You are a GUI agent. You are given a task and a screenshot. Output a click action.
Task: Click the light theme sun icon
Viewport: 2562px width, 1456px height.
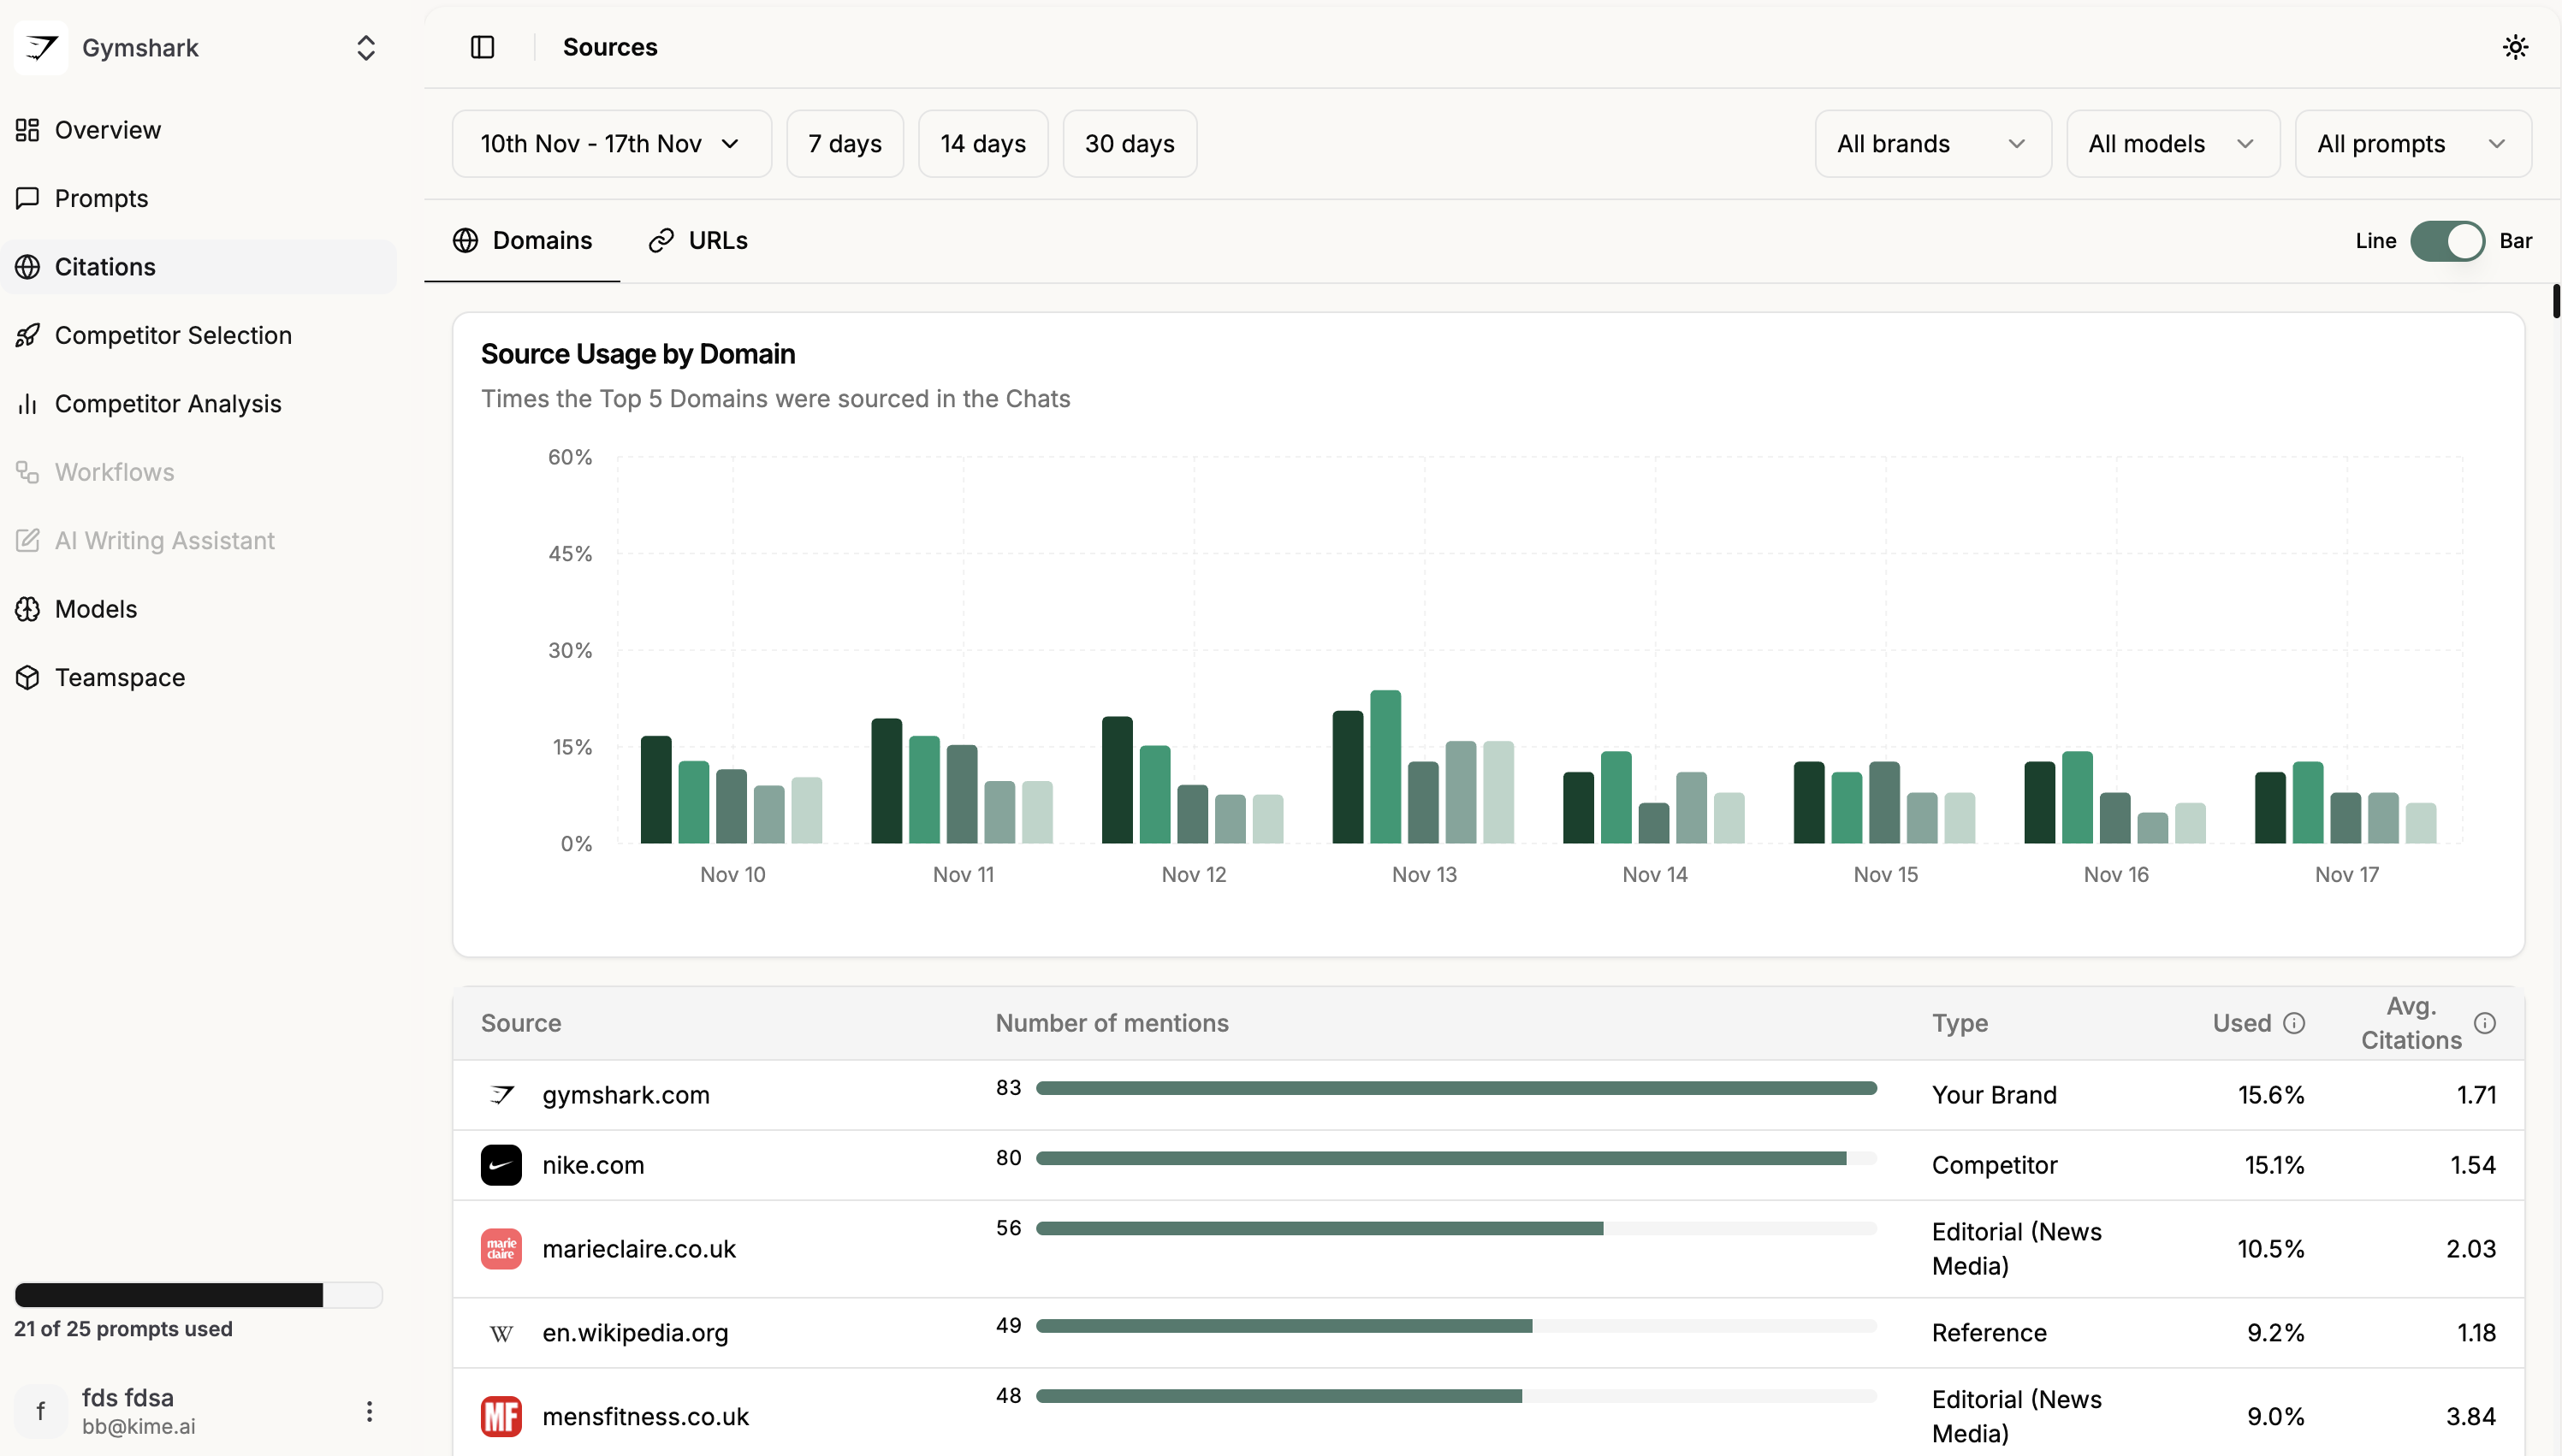pyautogui.click(x=2515, y=47)
